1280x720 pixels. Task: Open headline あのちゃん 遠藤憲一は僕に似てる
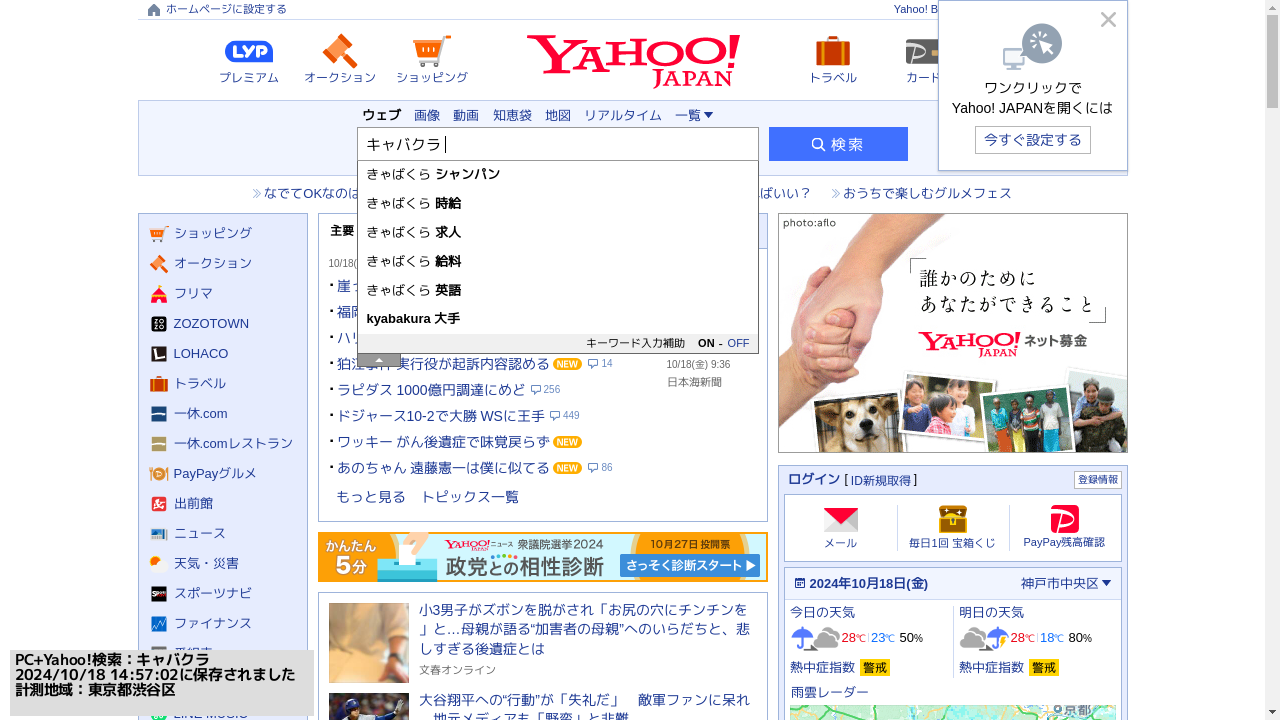[x=443, y=468]
